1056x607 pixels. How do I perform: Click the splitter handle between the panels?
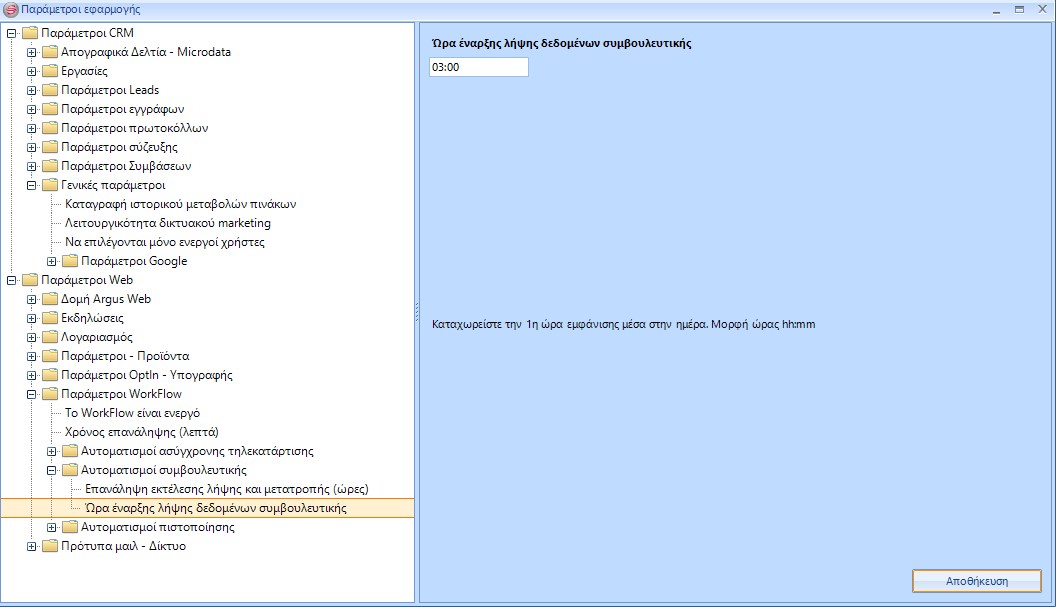416,313
